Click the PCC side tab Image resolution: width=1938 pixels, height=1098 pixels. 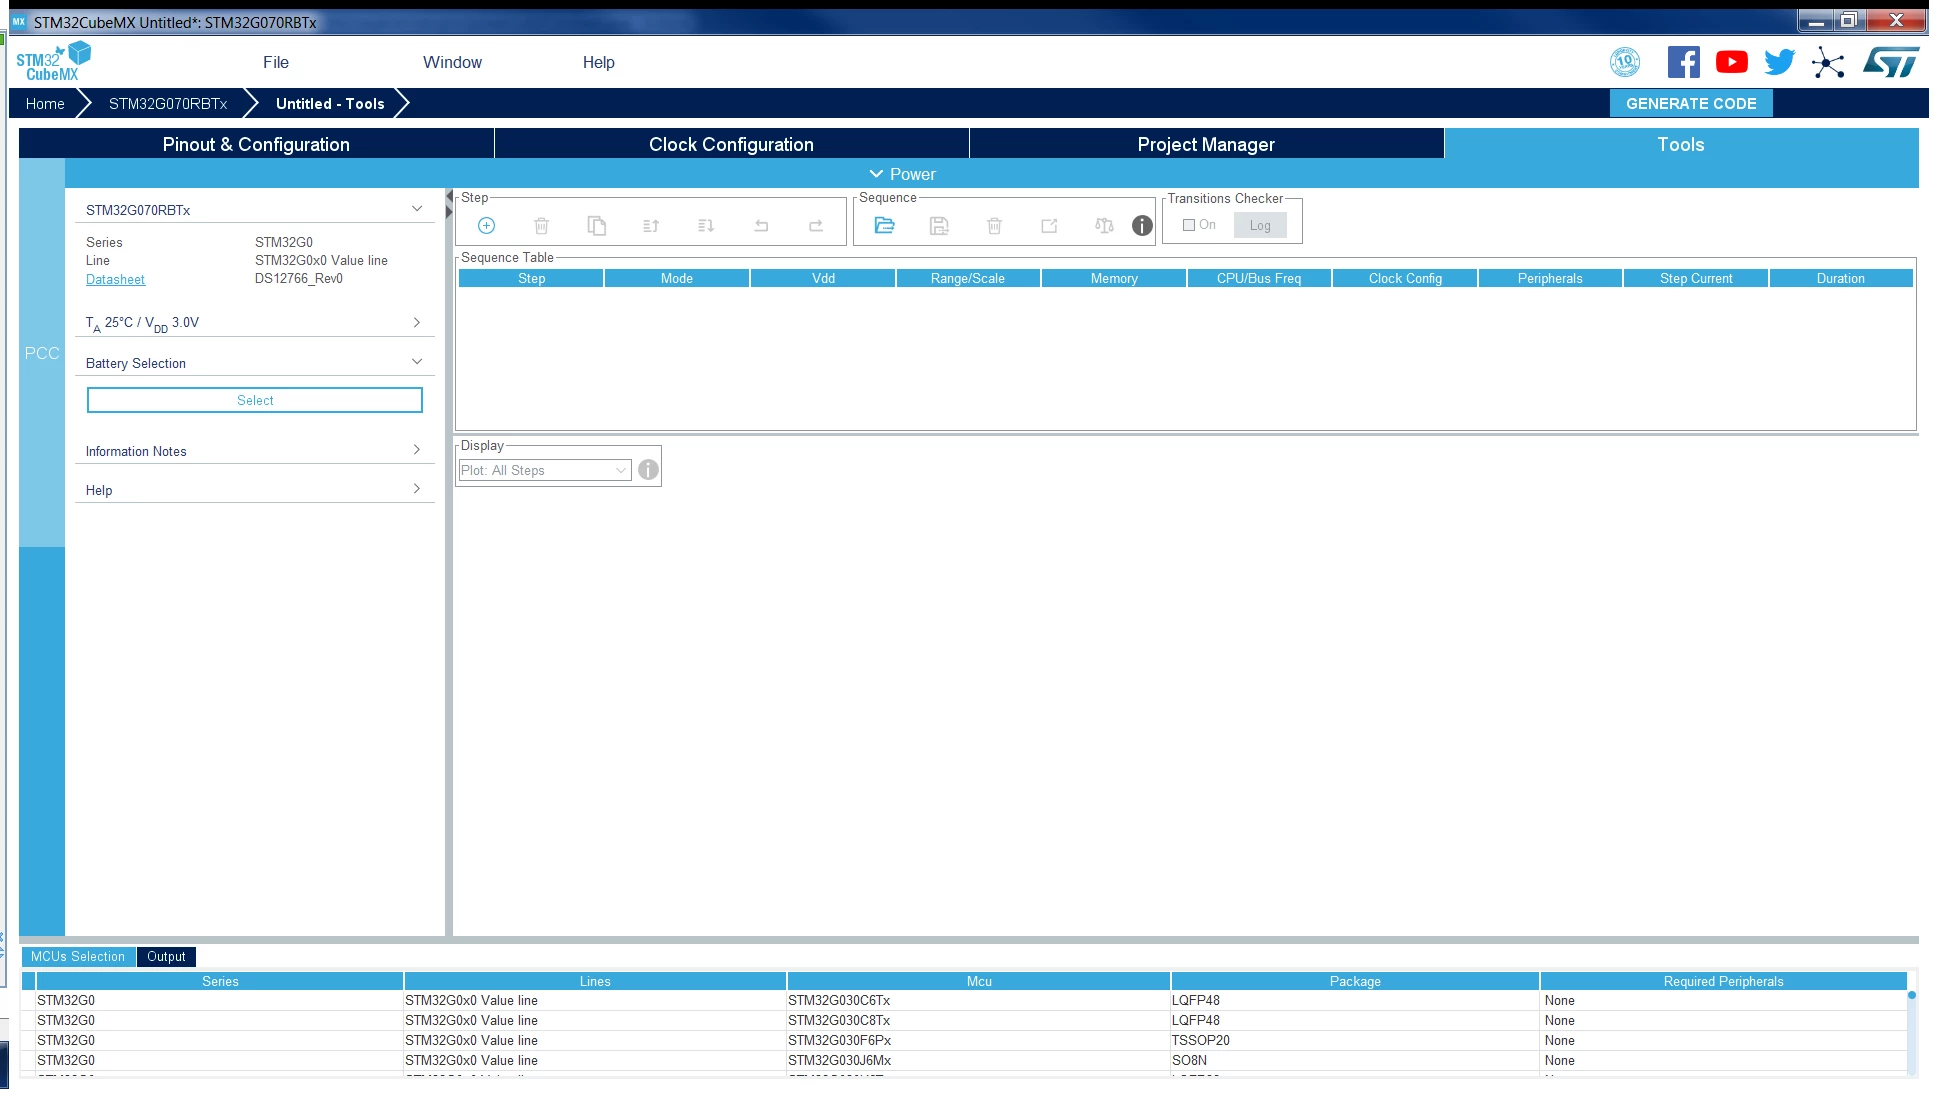pyautogui.click(x=42, y=353)
